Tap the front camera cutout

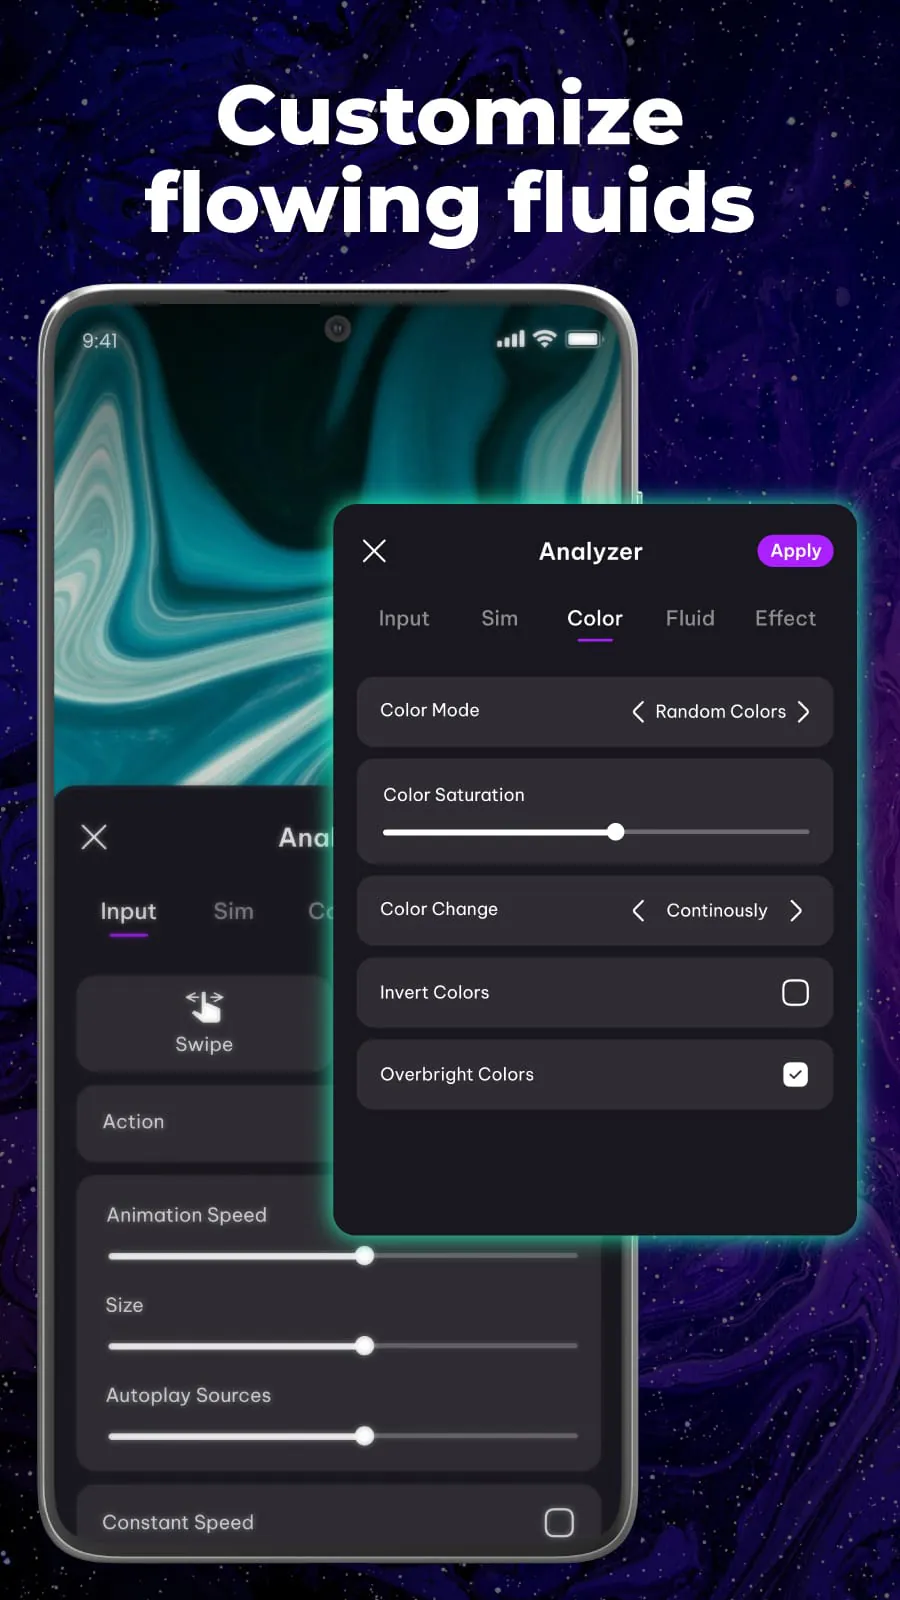pyautogui.click(x=338, y=328)
